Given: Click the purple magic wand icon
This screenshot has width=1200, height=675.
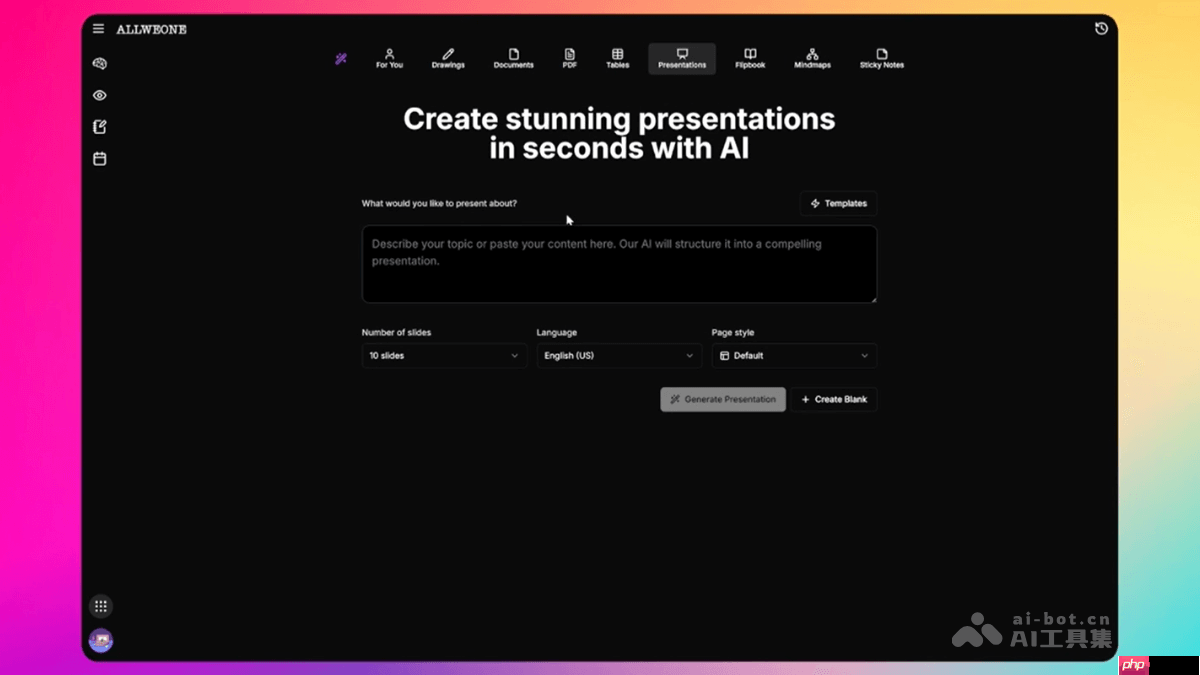Looking at the screenshot, I should 341,59.
